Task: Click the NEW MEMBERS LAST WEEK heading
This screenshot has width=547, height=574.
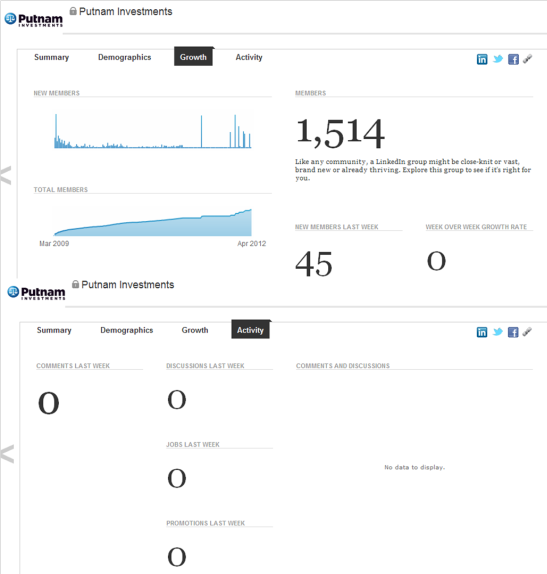Action: pyautogui.click(x=337, y=227)
